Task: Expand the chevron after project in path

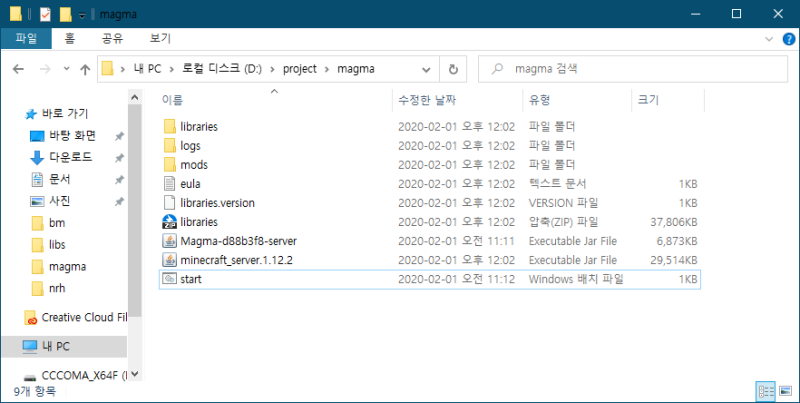Action: pos(327,69)
